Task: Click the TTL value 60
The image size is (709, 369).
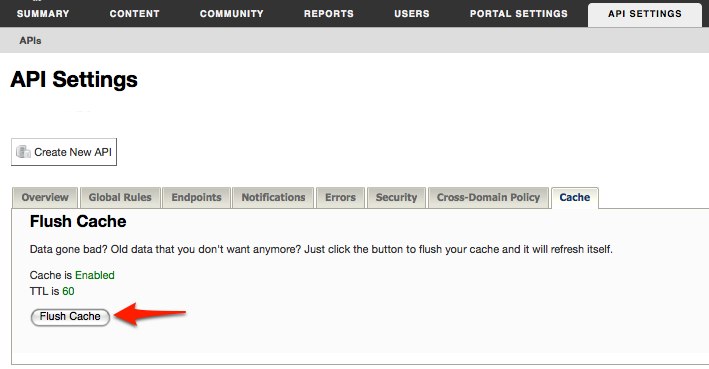Action: (68, 291)
